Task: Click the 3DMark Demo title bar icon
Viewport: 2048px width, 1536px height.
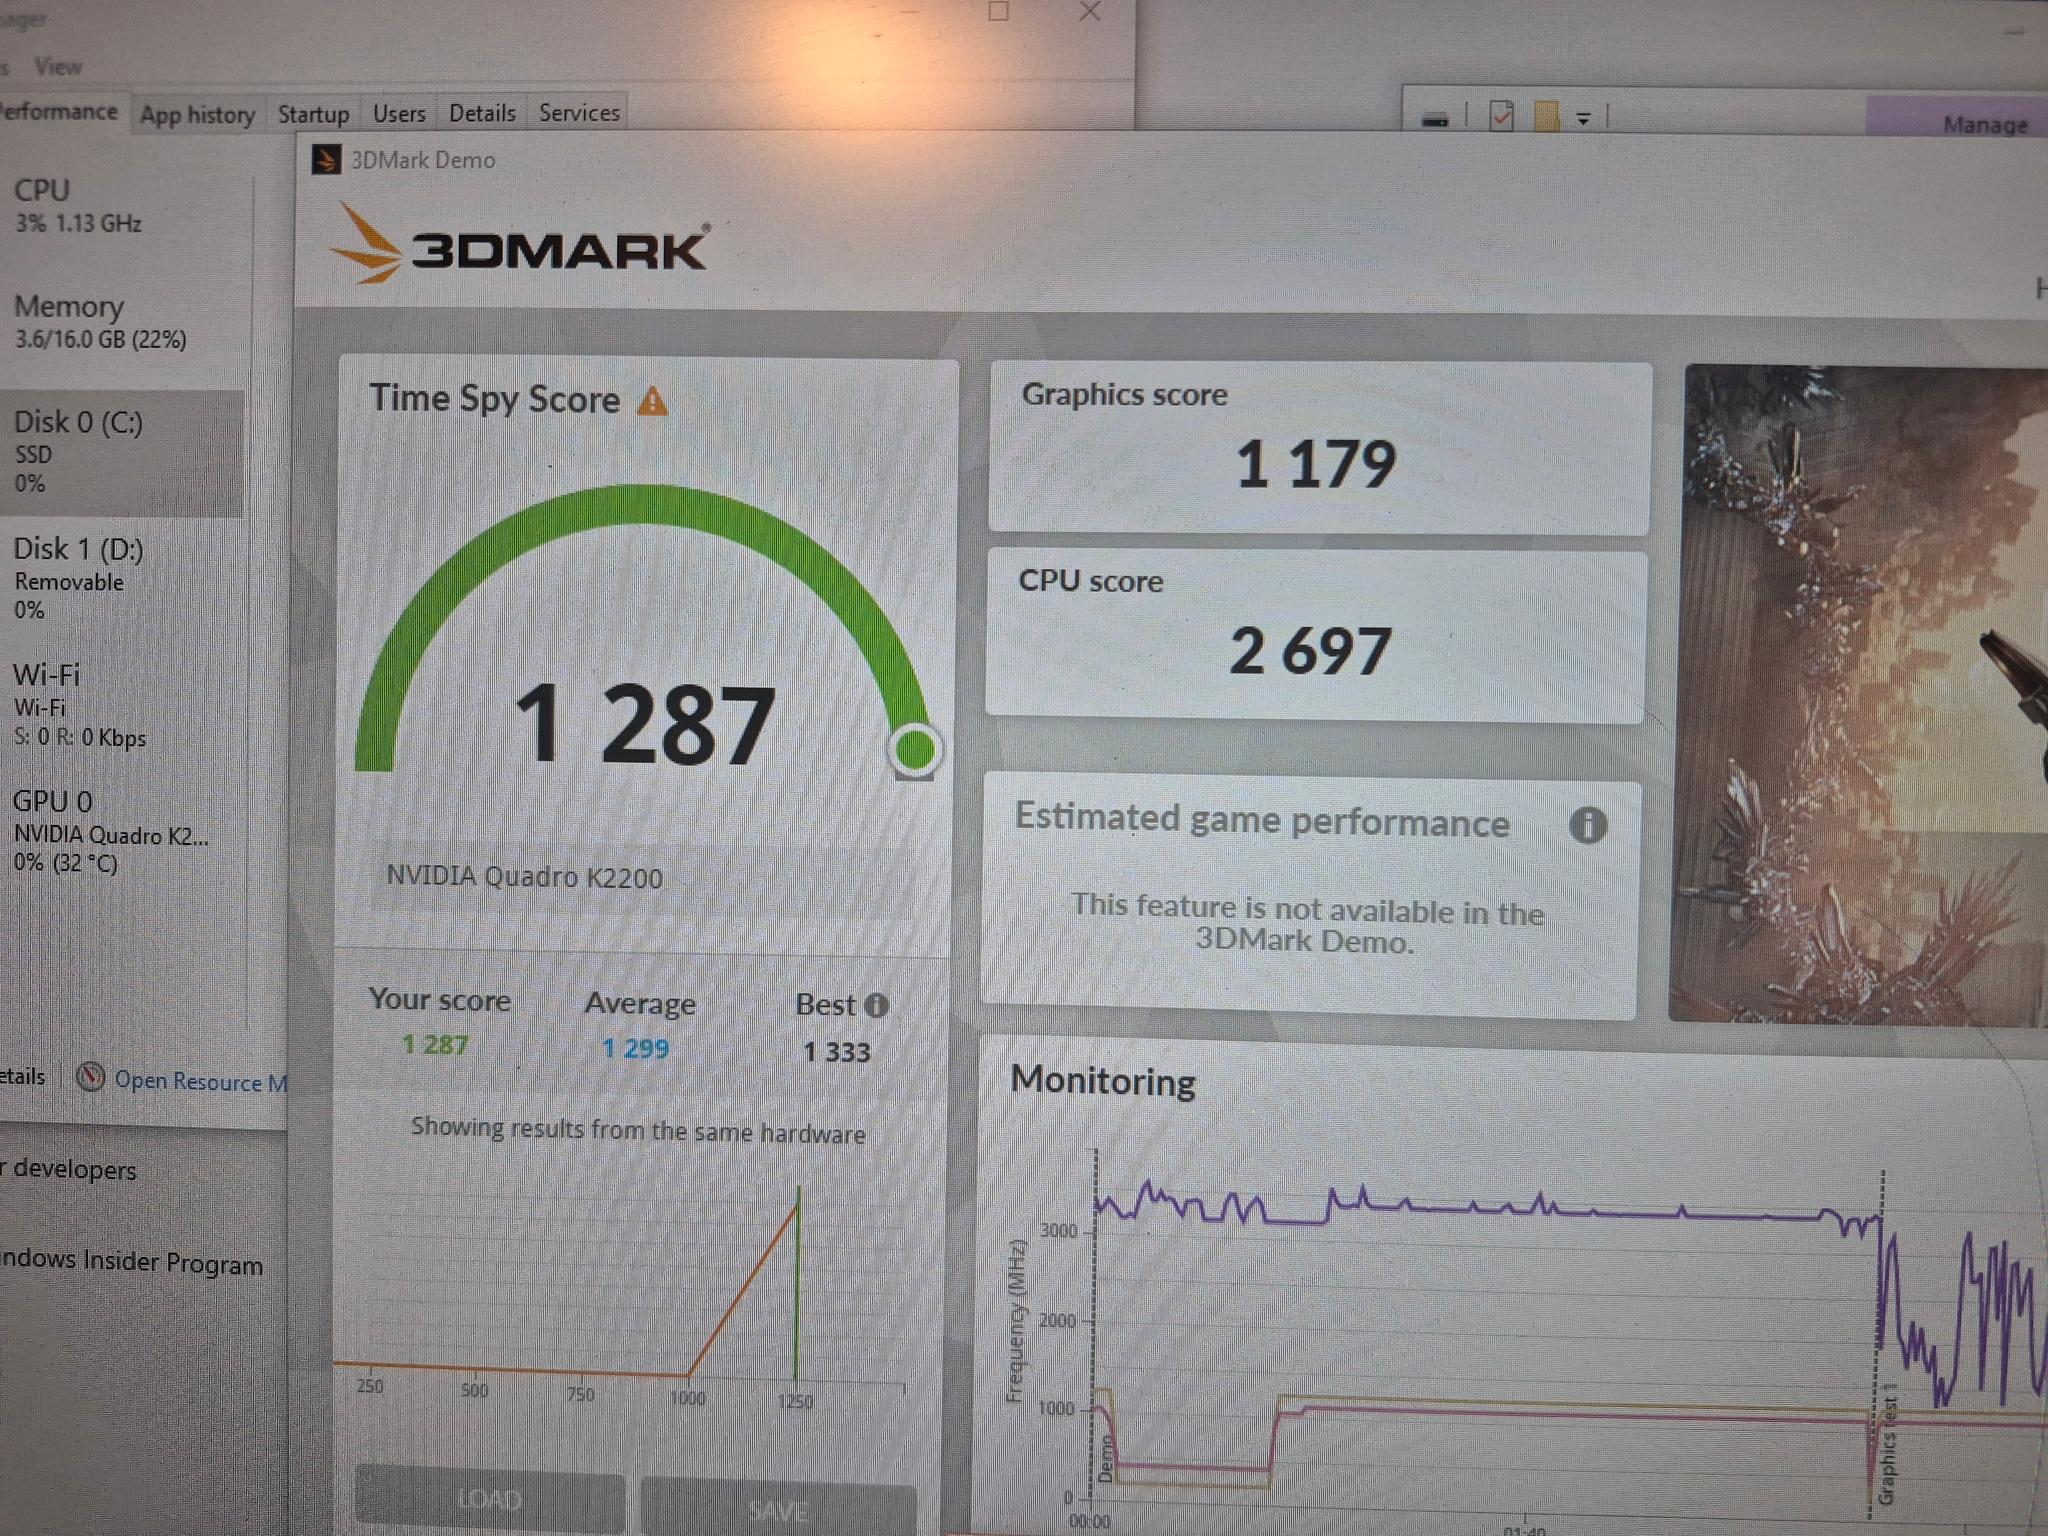Action: 325,160
